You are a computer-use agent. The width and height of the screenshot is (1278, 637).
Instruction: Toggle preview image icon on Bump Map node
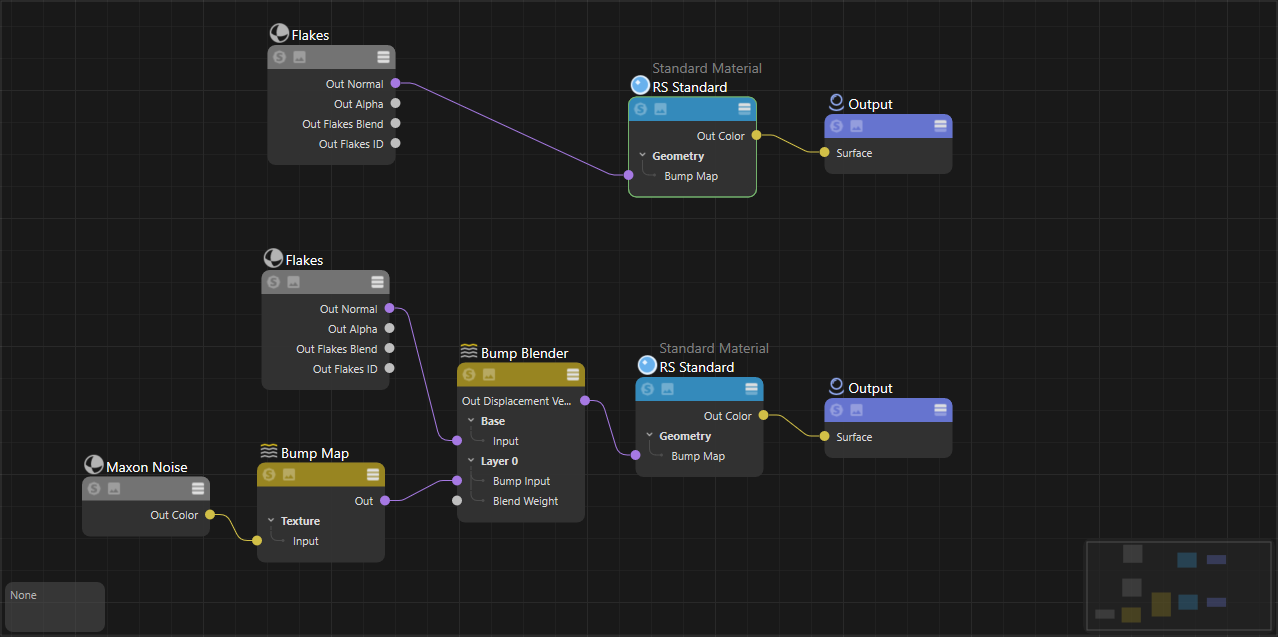289,475
